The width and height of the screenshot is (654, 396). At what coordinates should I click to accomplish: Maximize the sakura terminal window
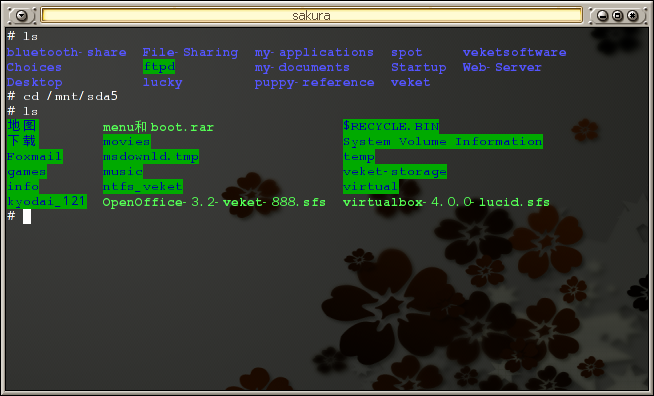click(617, 16)
